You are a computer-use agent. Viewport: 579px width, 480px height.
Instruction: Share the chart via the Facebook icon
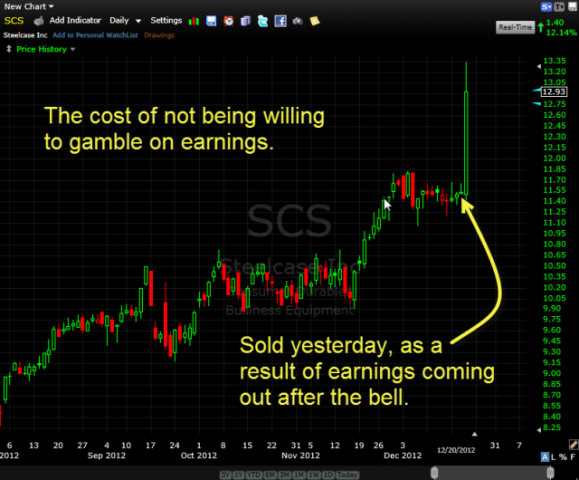pyautogui.click(x=280, y=21)
